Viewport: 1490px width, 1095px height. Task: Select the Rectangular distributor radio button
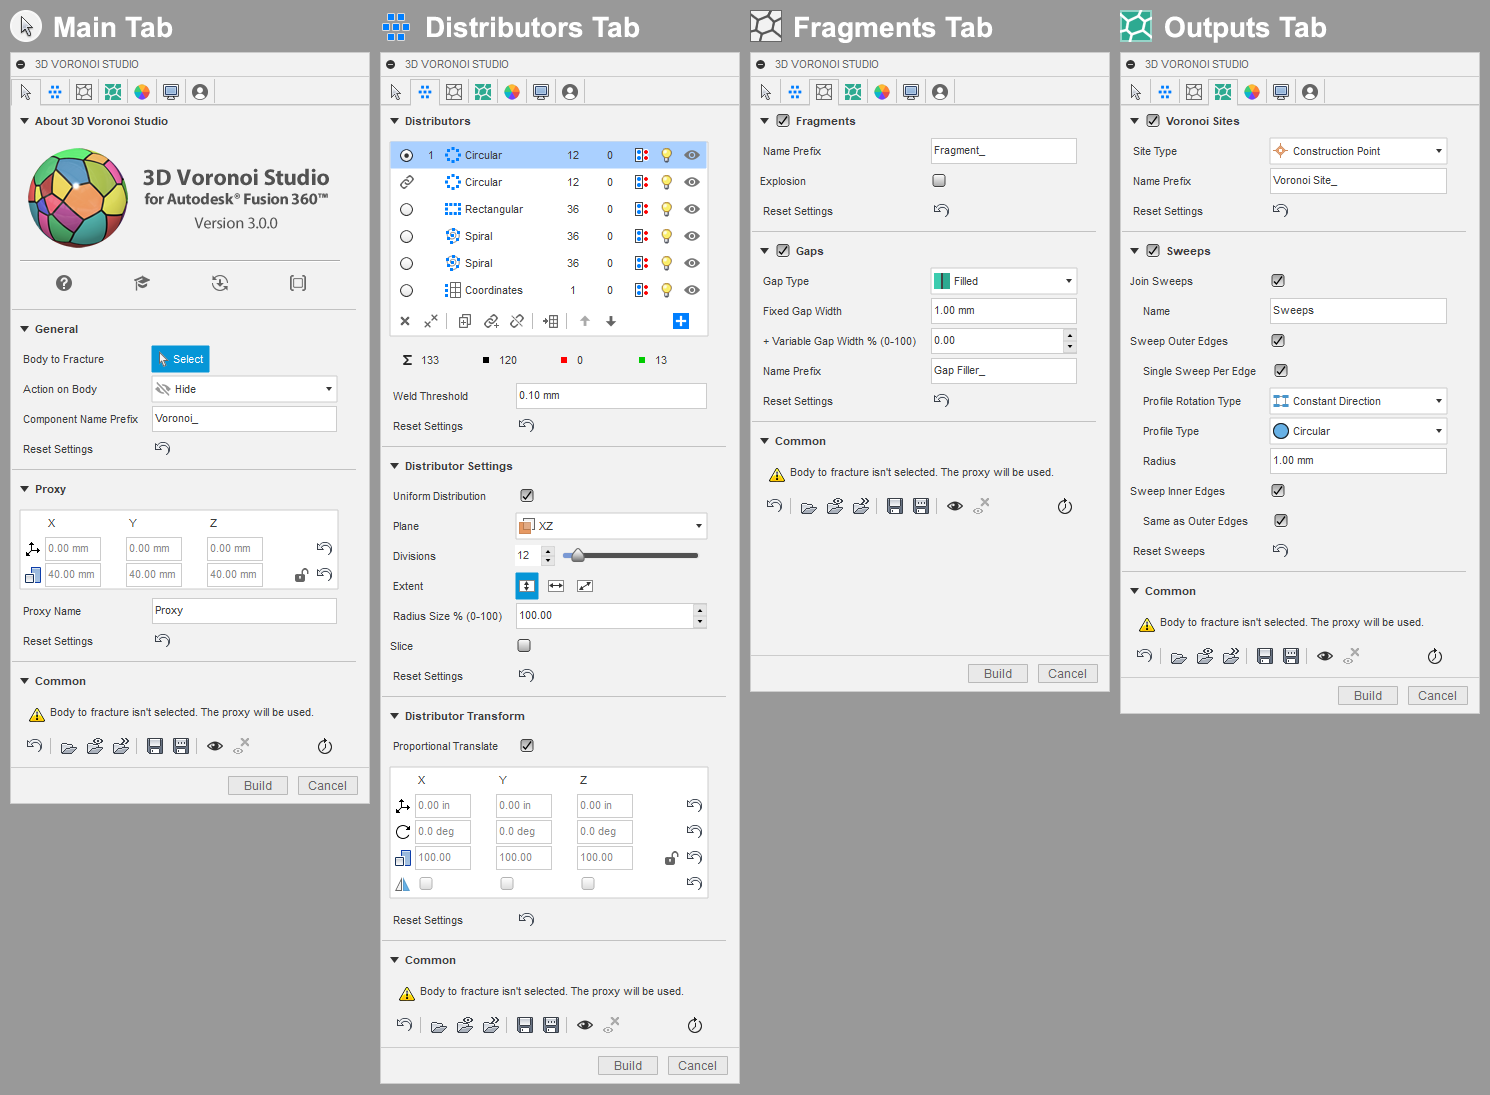(406, 210)
